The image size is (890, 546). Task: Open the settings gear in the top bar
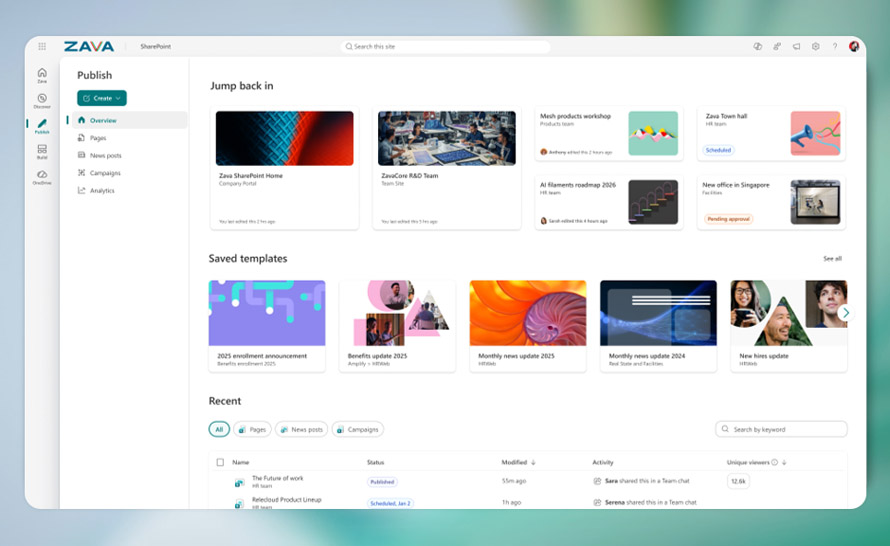click(816, 47)
